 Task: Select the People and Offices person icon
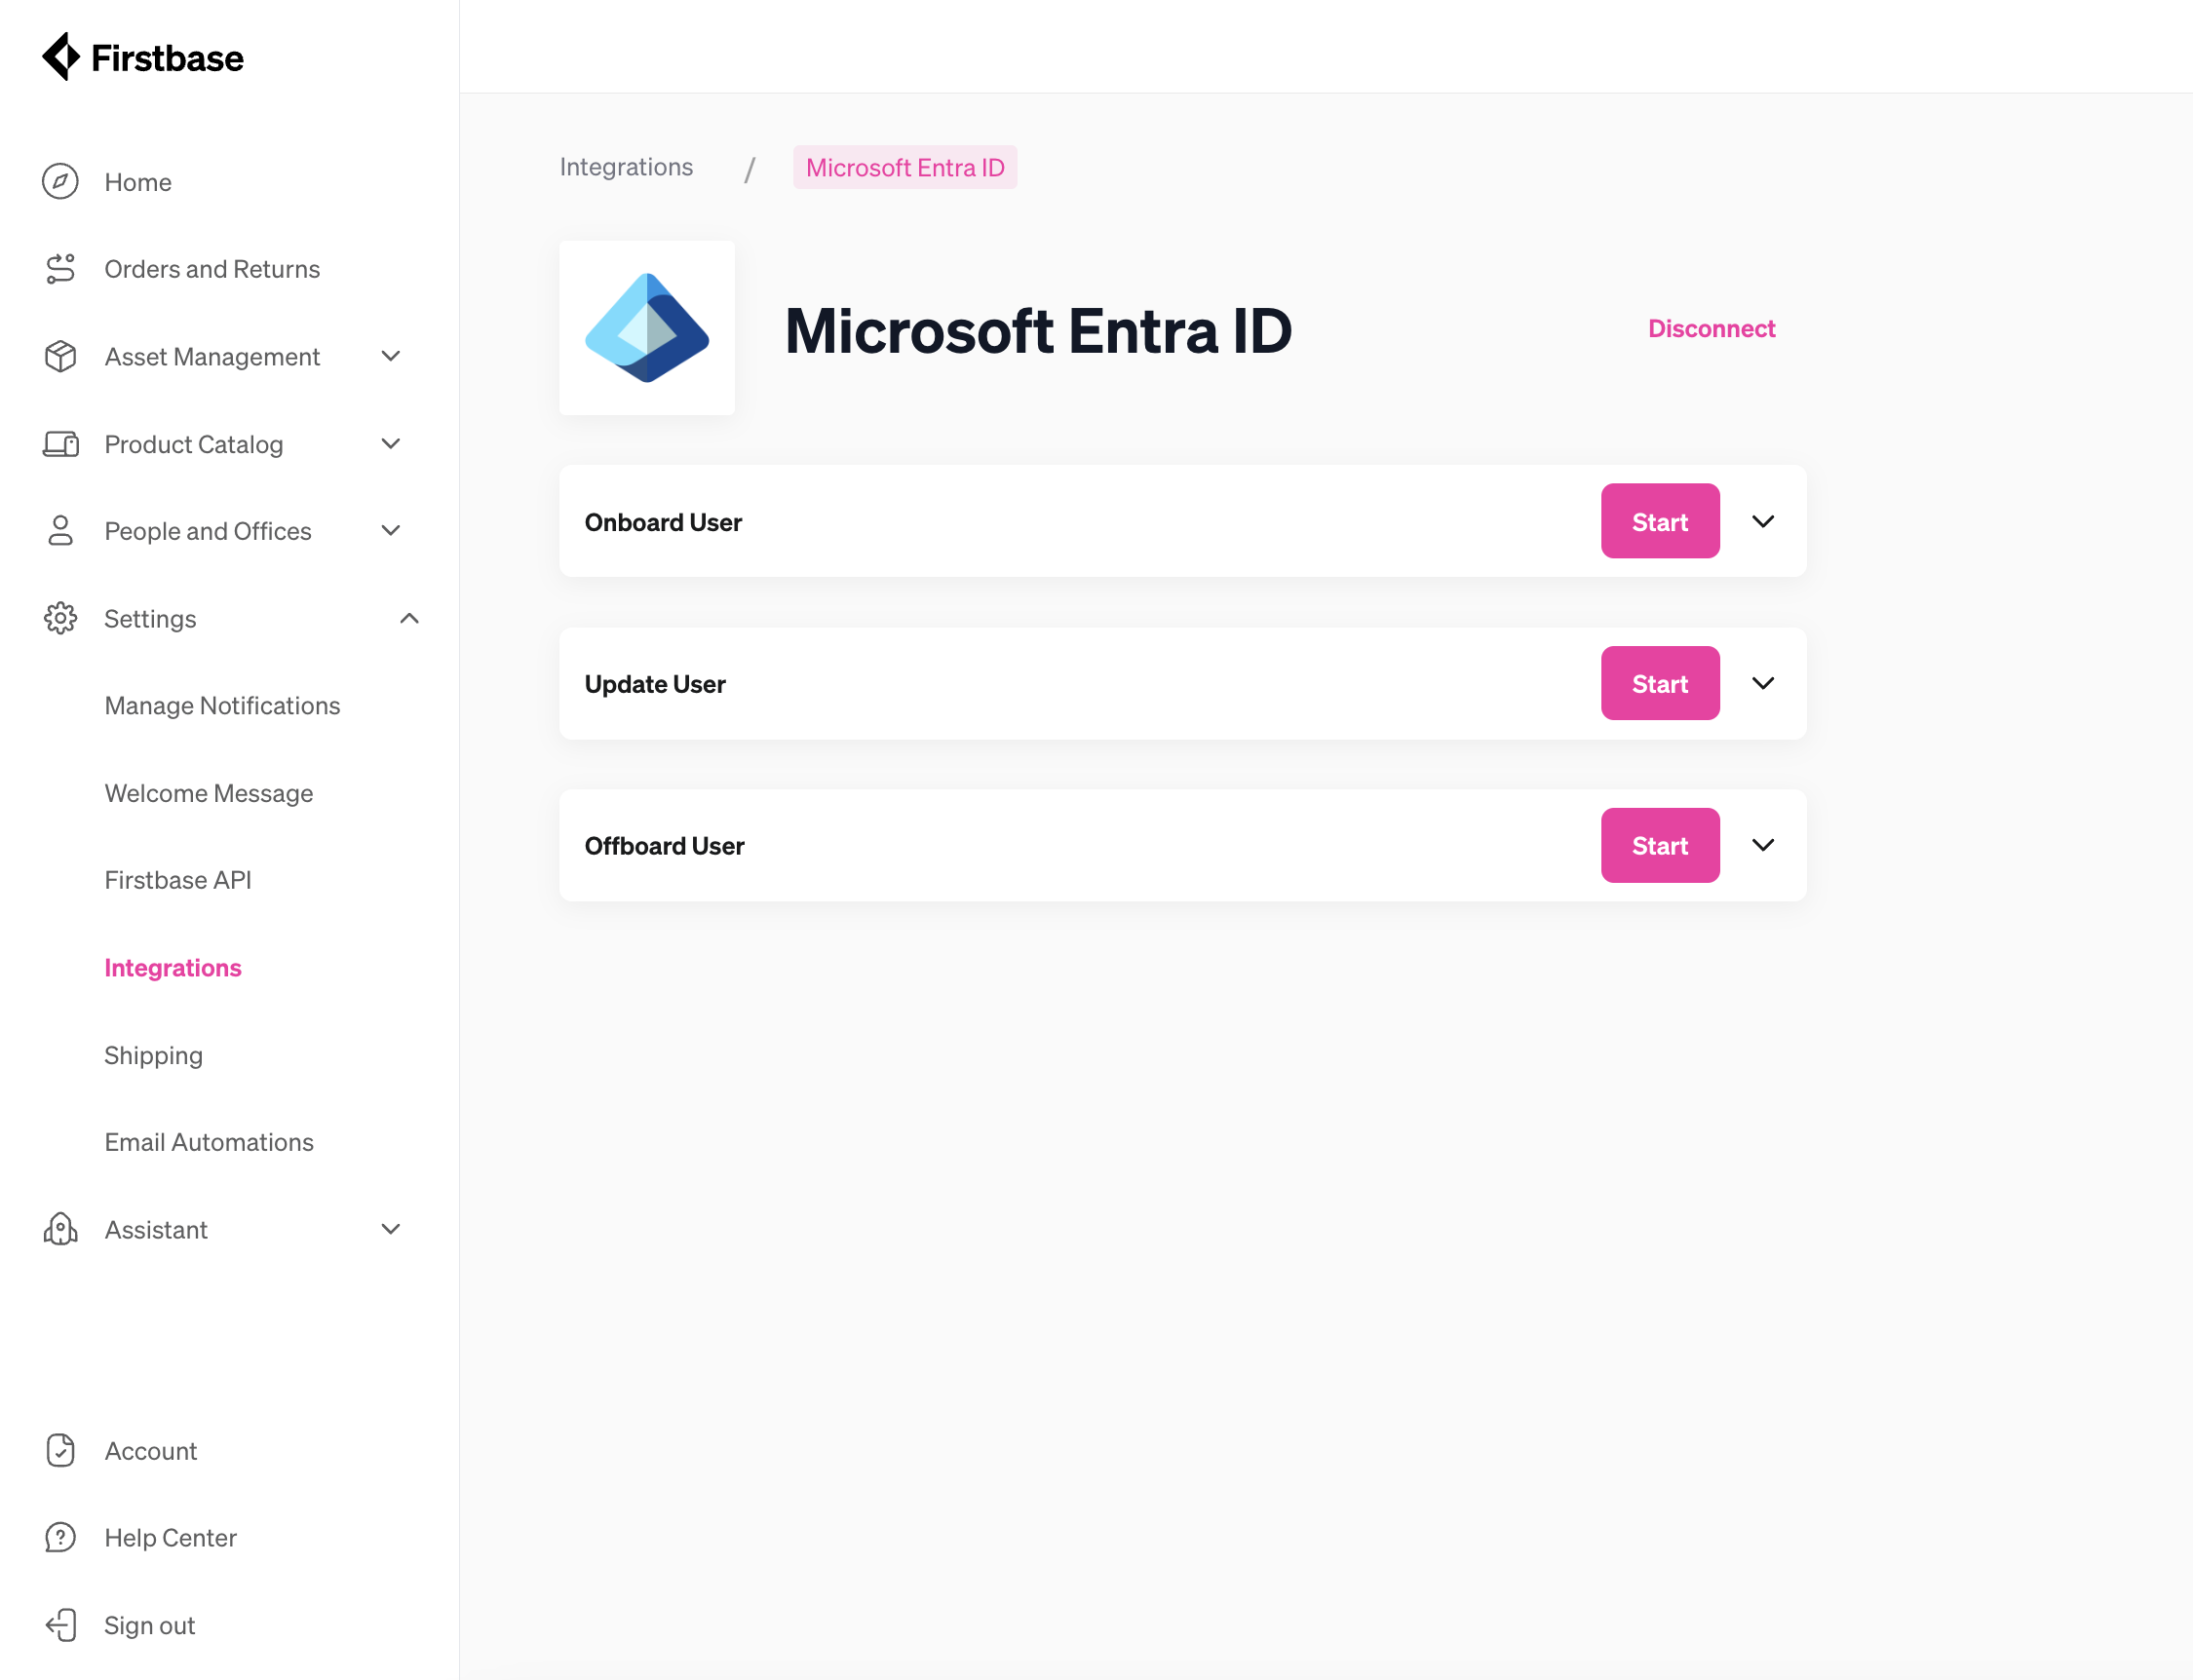click(60, 531)
